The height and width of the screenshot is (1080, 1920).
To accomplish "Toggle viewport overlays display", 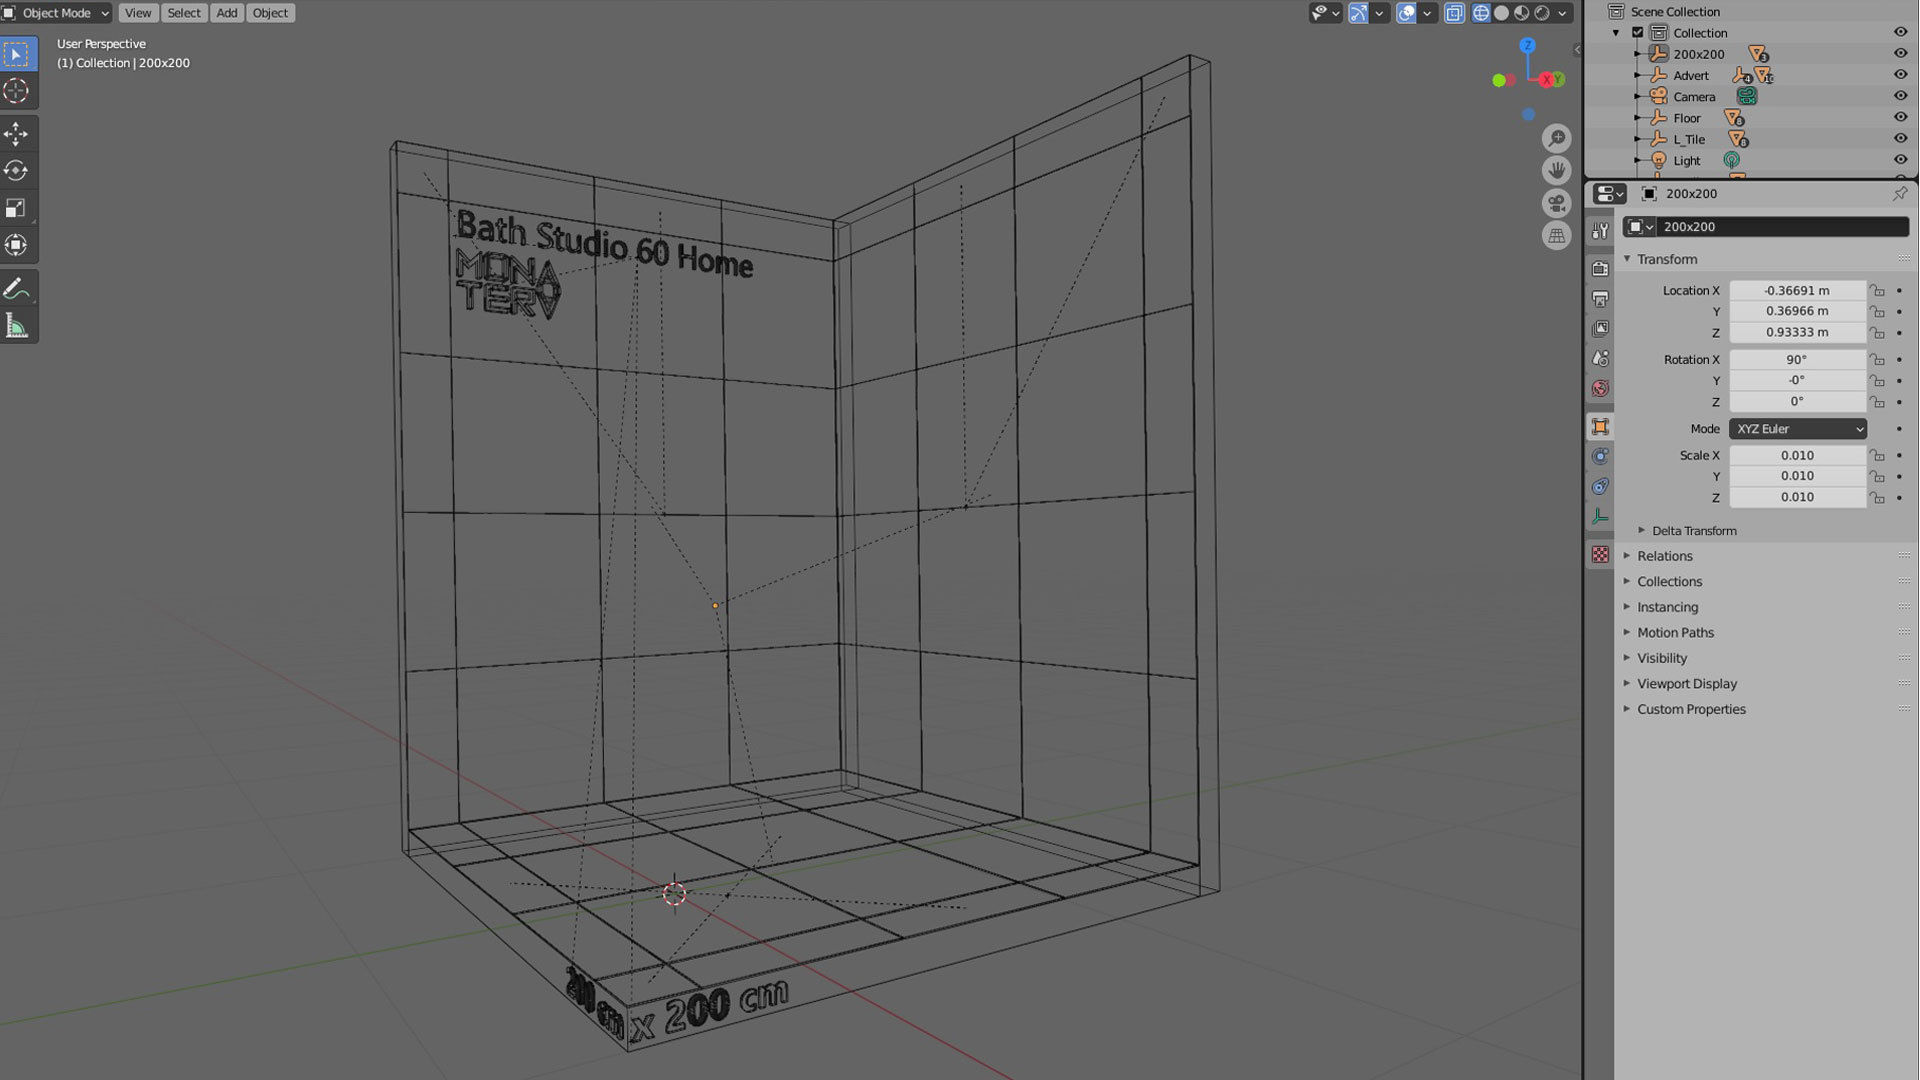I will [x=1406, y=13].
